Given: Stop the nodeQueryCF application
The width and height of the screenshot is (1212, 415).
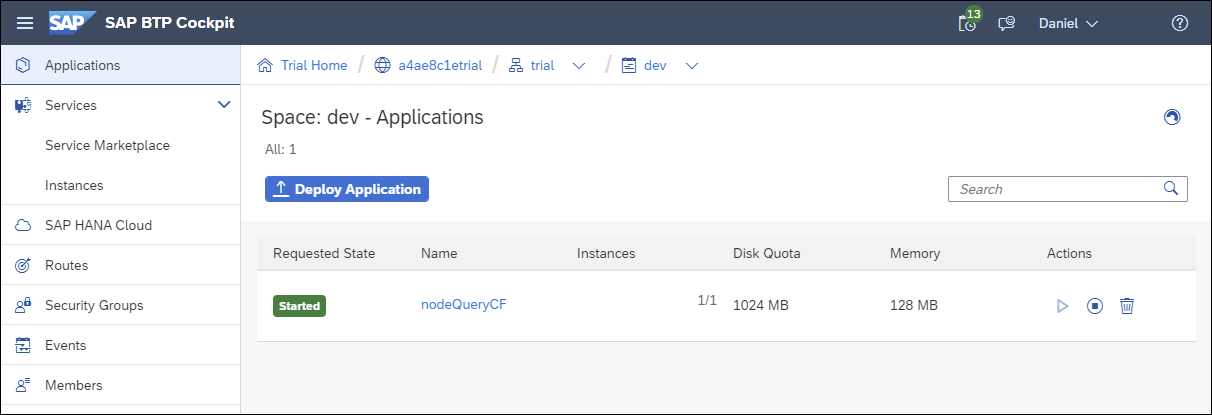Looking at the screenshot, I should [1095, 305].
